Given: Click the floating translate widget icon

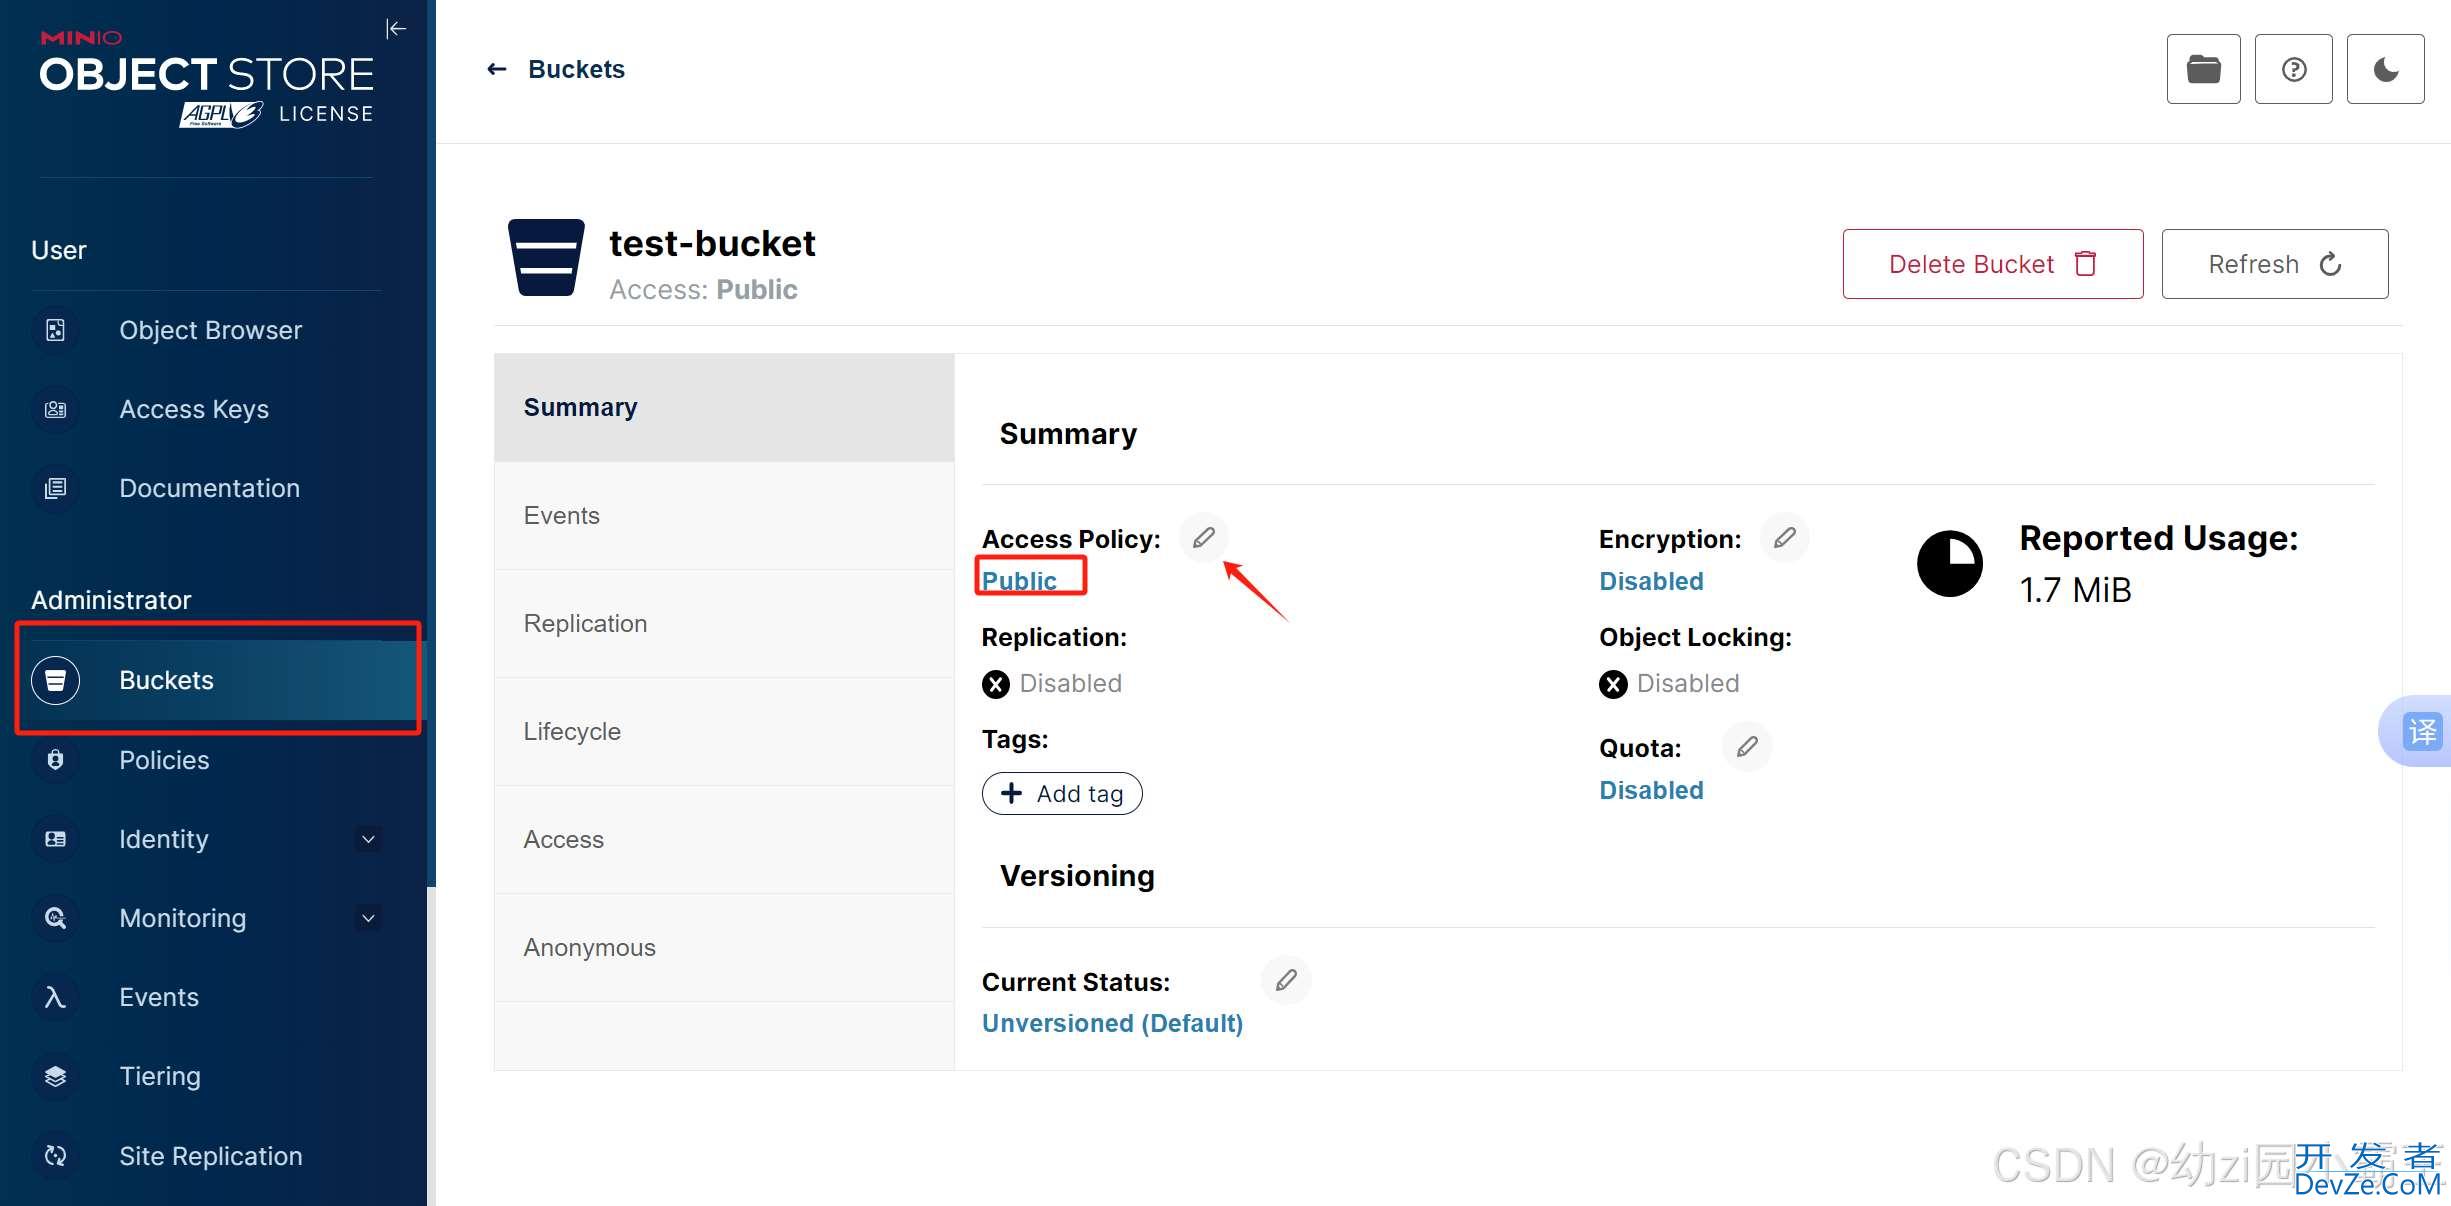Looking at the screenshot, I should (2421, 731).
